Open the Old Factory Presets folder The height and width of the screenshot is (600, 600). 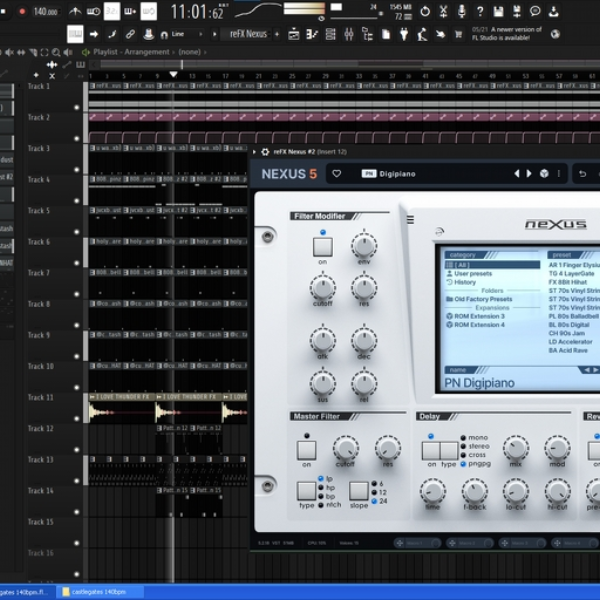[x=479, y=299]
